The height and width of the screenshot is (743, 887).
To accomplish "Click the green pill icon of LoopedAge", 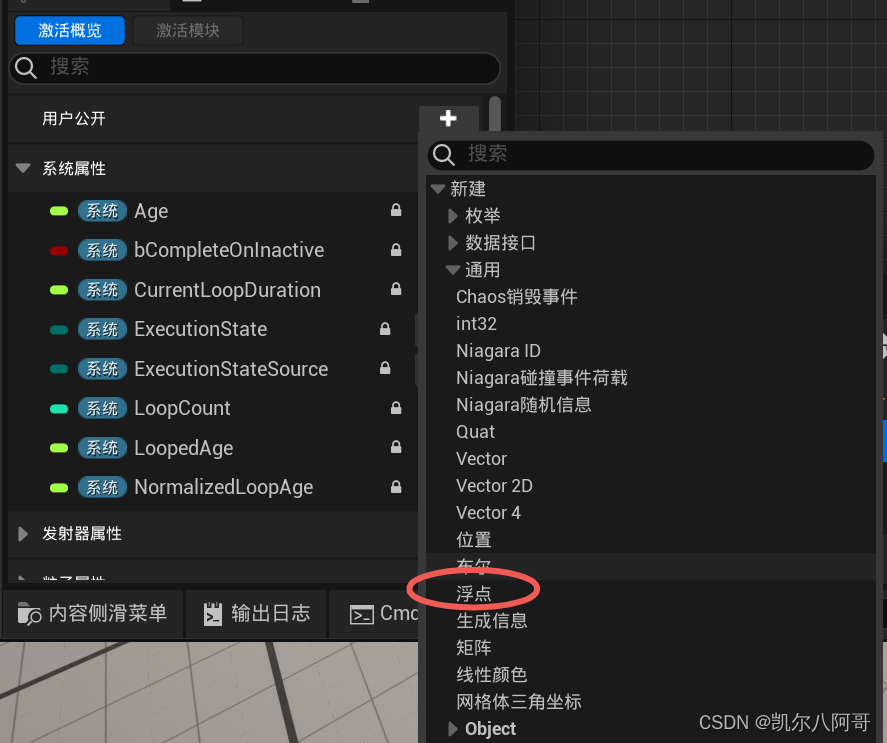I will (x=59, y=448).
